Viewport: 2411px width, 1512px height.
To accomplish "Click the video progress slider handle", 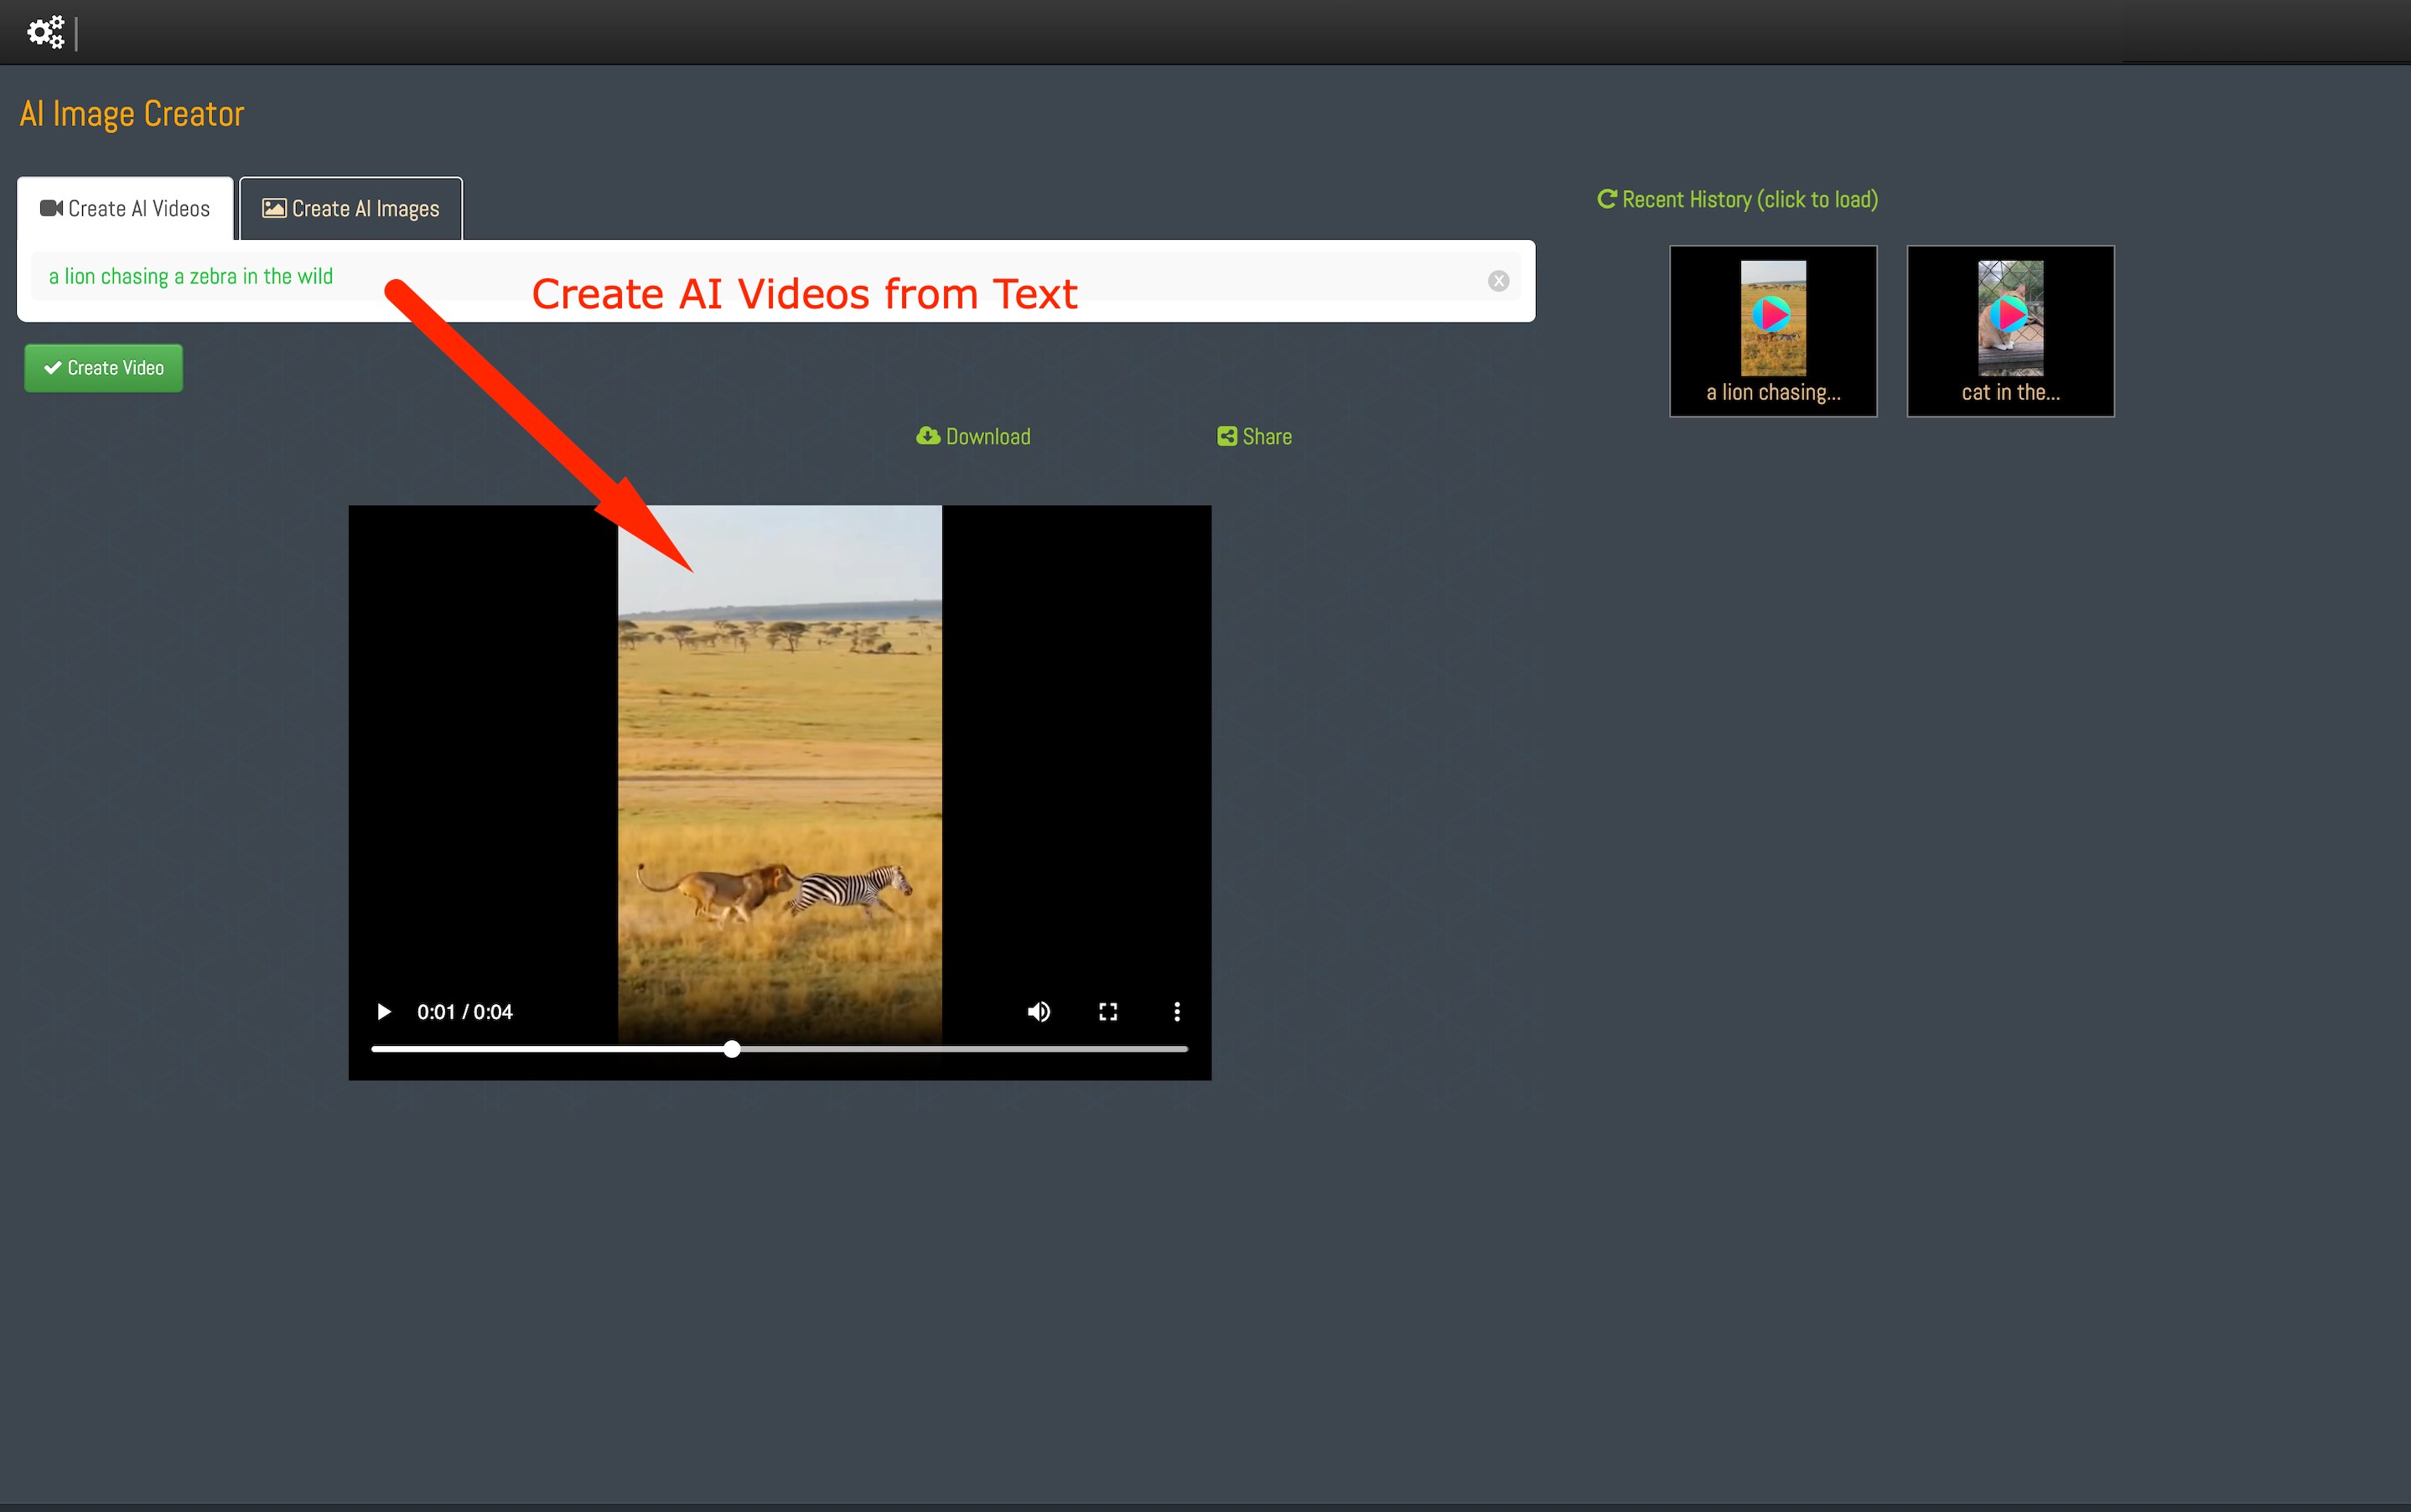I will (x=732, y=1049).
